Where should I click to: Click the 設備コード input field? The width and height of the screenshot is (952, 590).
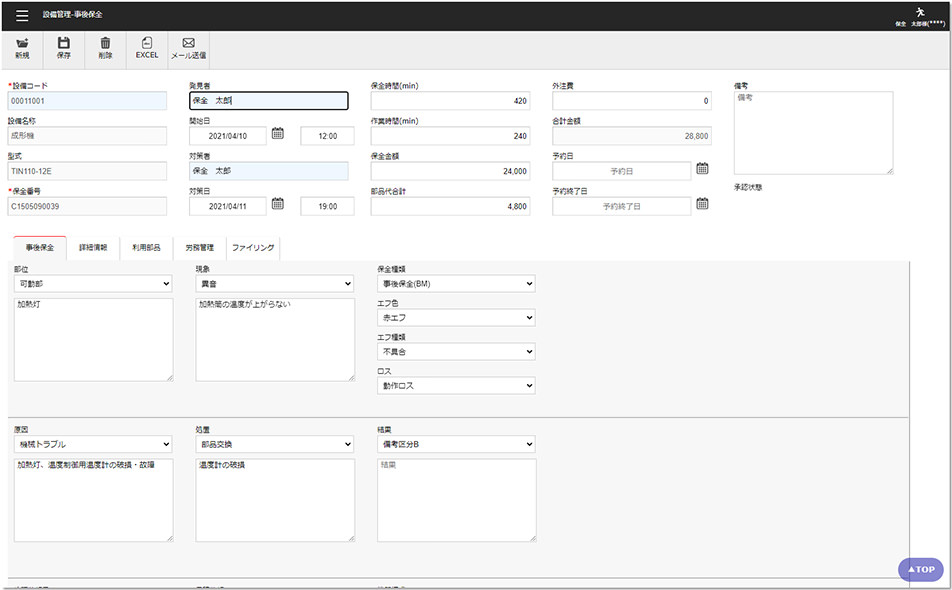(87, 101)
